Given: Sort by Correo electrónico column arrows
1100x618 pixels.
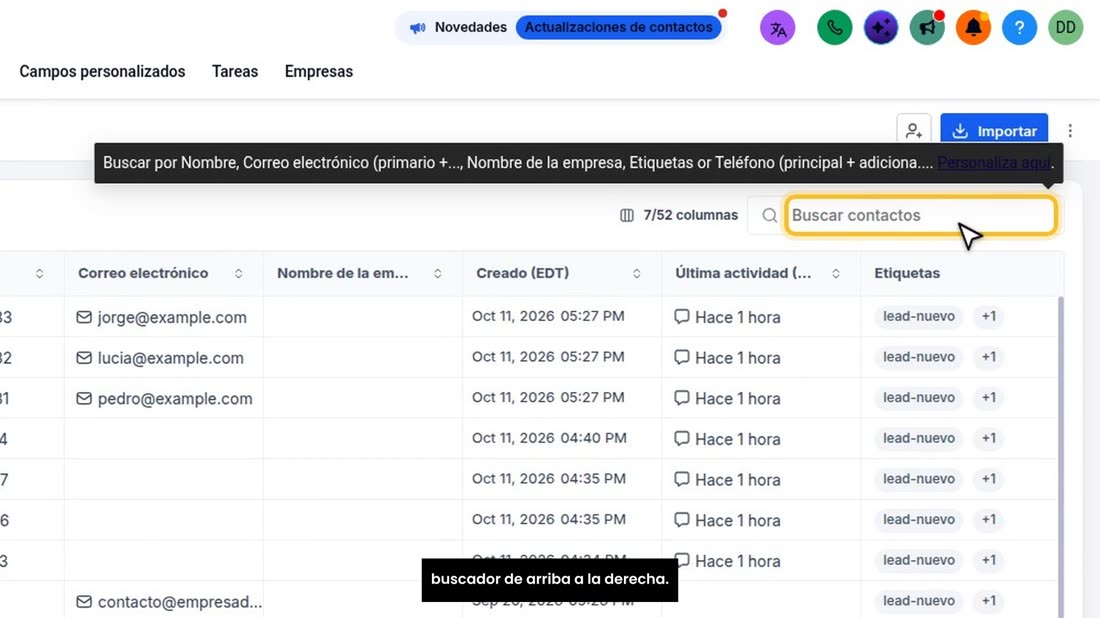Looking at the screenshot, I should coord(239,274).
